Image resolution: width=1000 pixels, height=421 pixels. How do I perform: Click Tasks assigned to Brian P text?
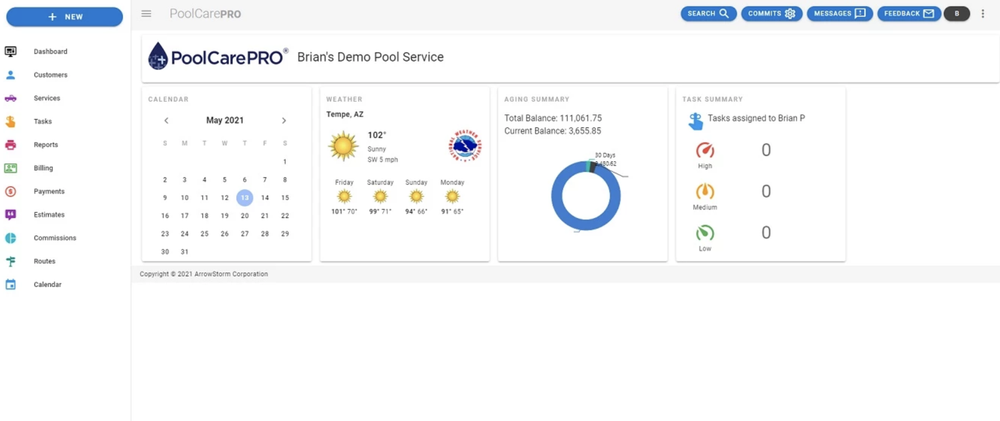756,118
